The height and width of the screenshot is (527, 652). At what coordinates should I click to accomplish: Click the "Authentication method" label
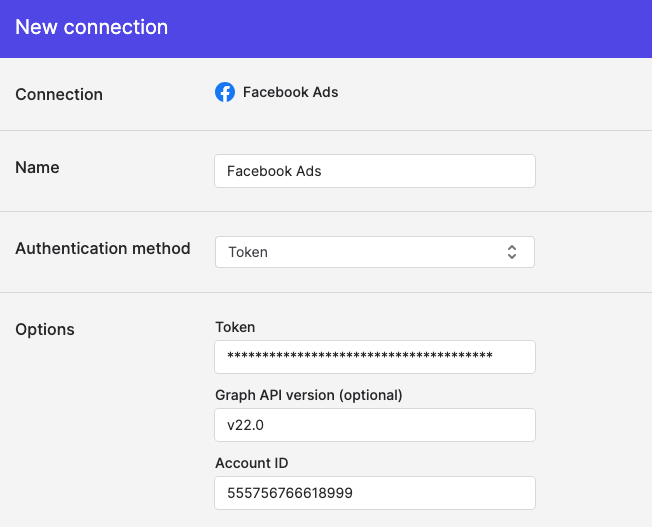(103, 248)
